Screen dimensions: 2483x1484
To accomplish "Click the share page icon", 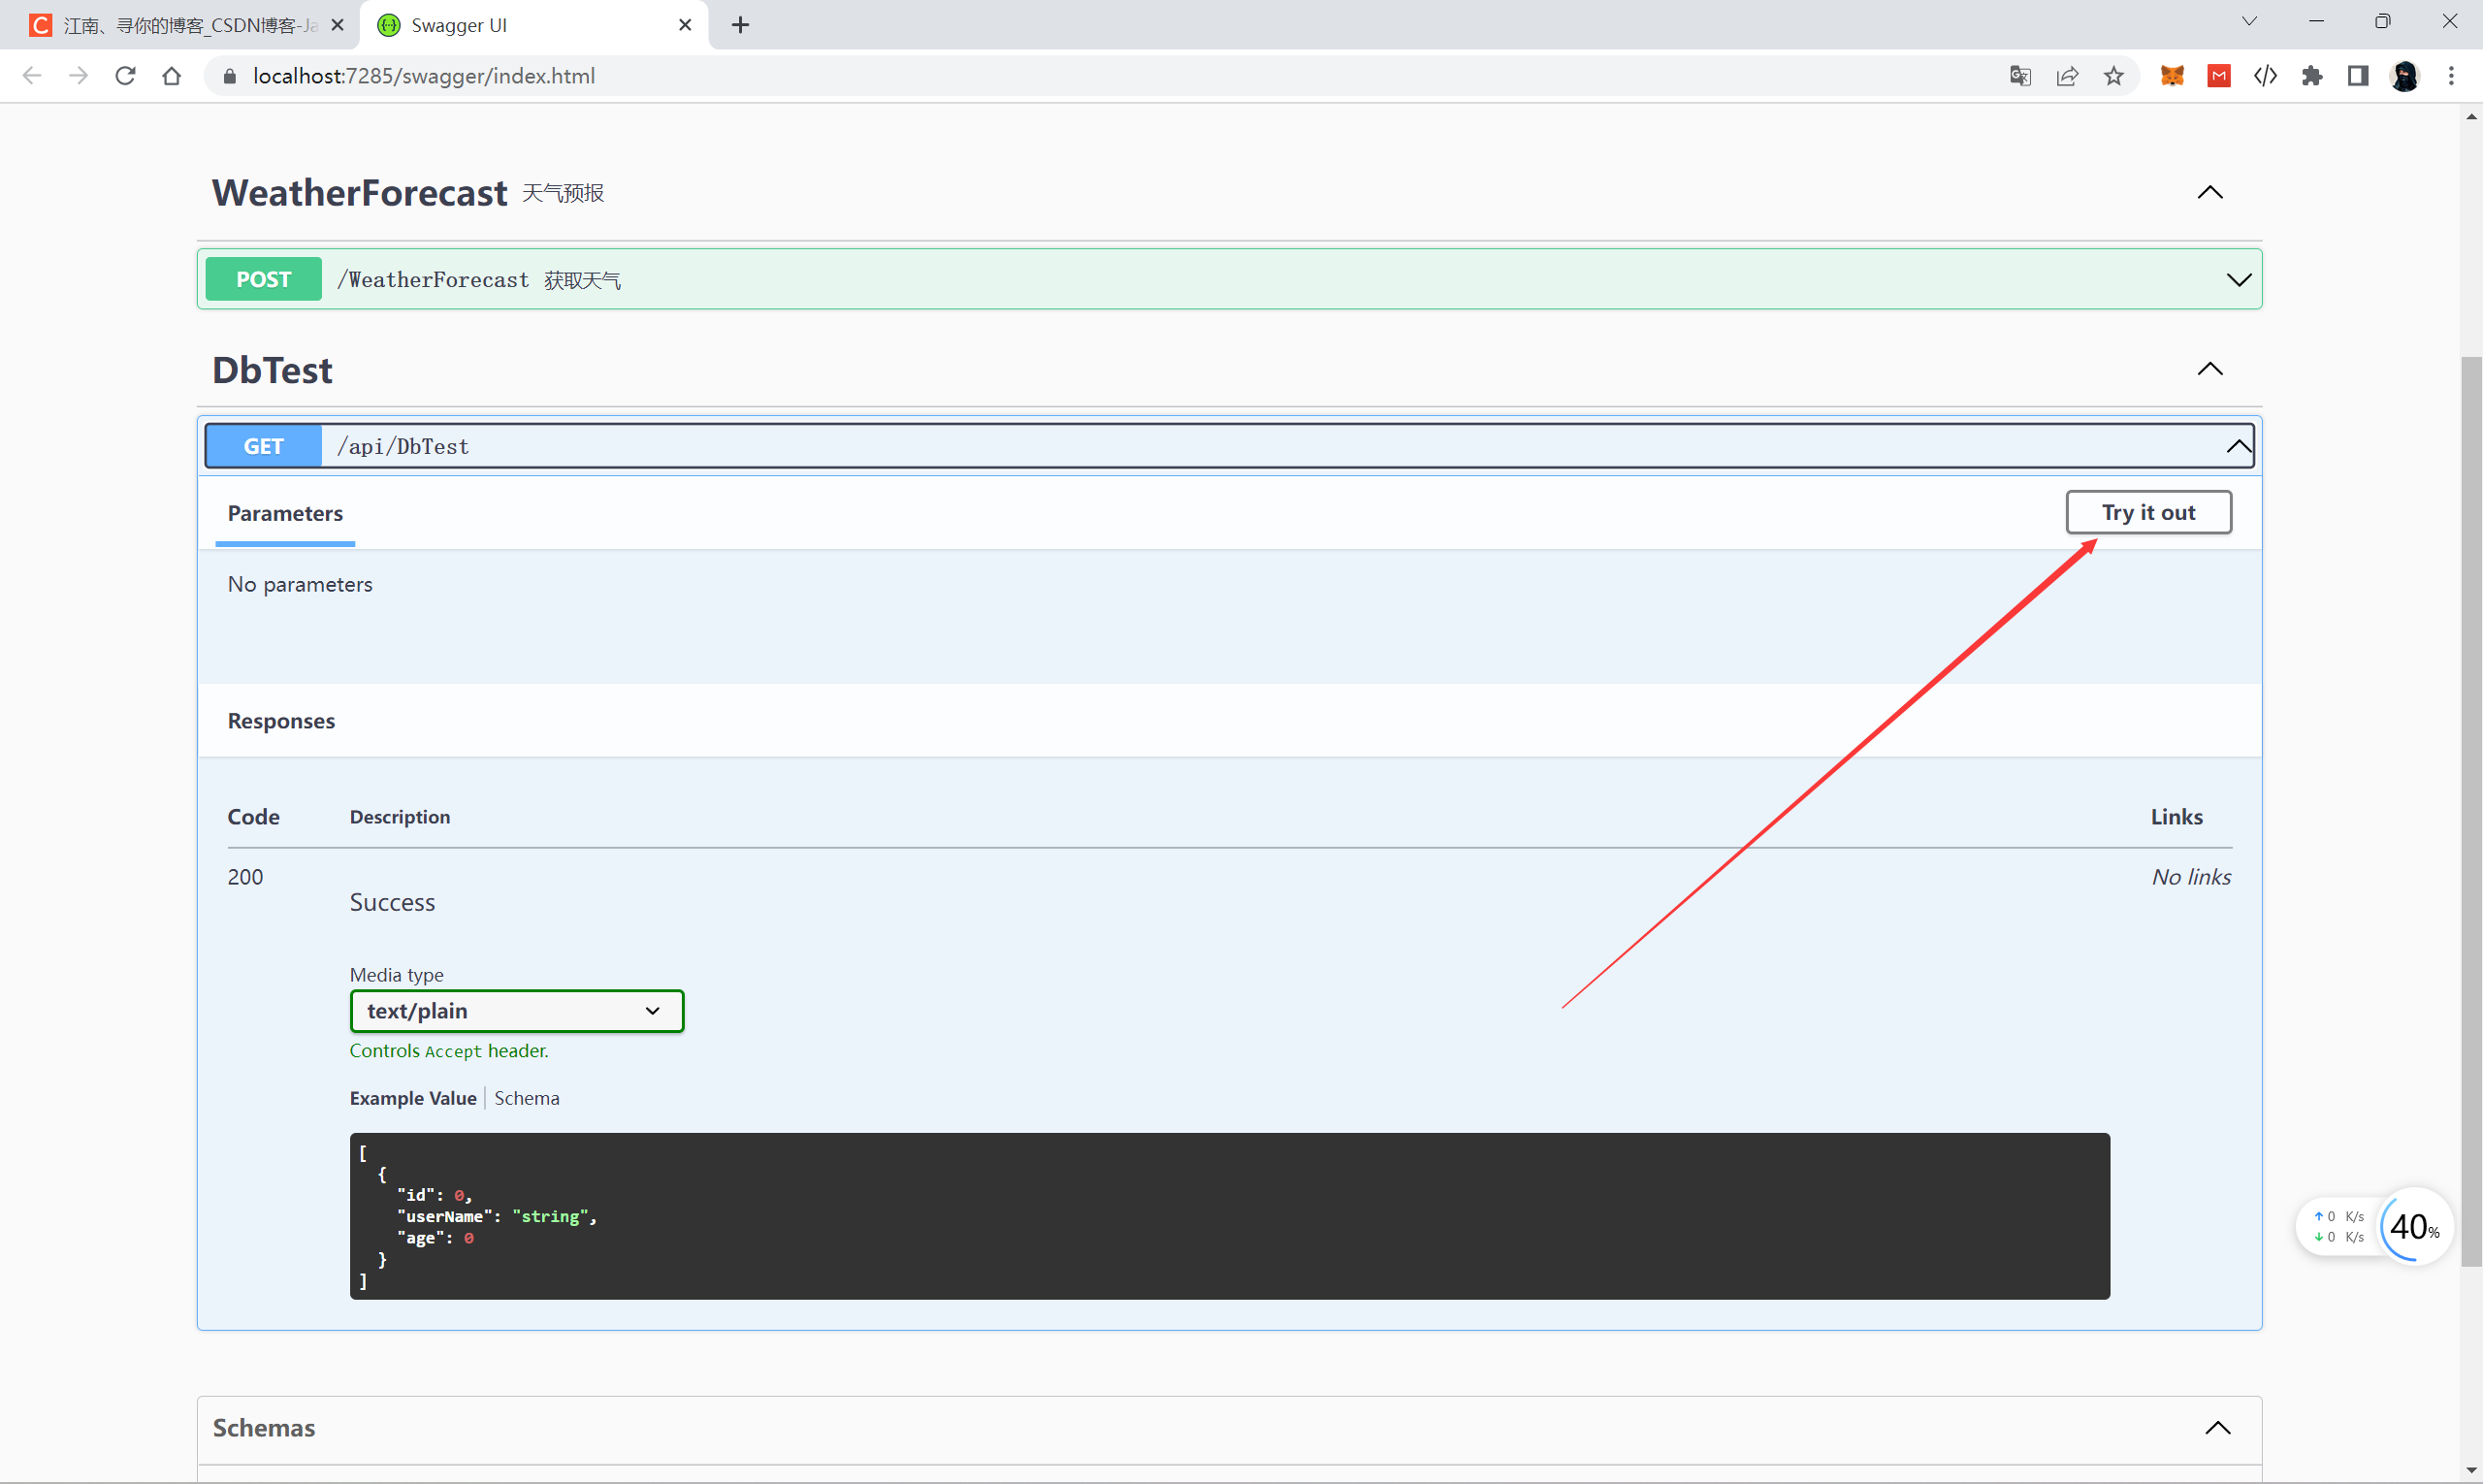I will (x=2067, y=76).
